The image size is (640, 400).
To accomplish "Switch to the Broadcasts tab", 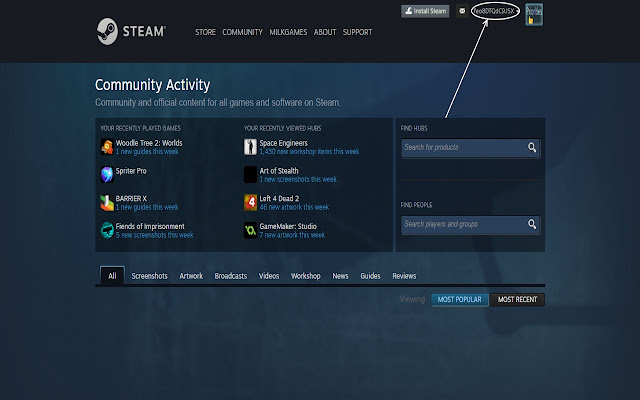I will 231,276.
